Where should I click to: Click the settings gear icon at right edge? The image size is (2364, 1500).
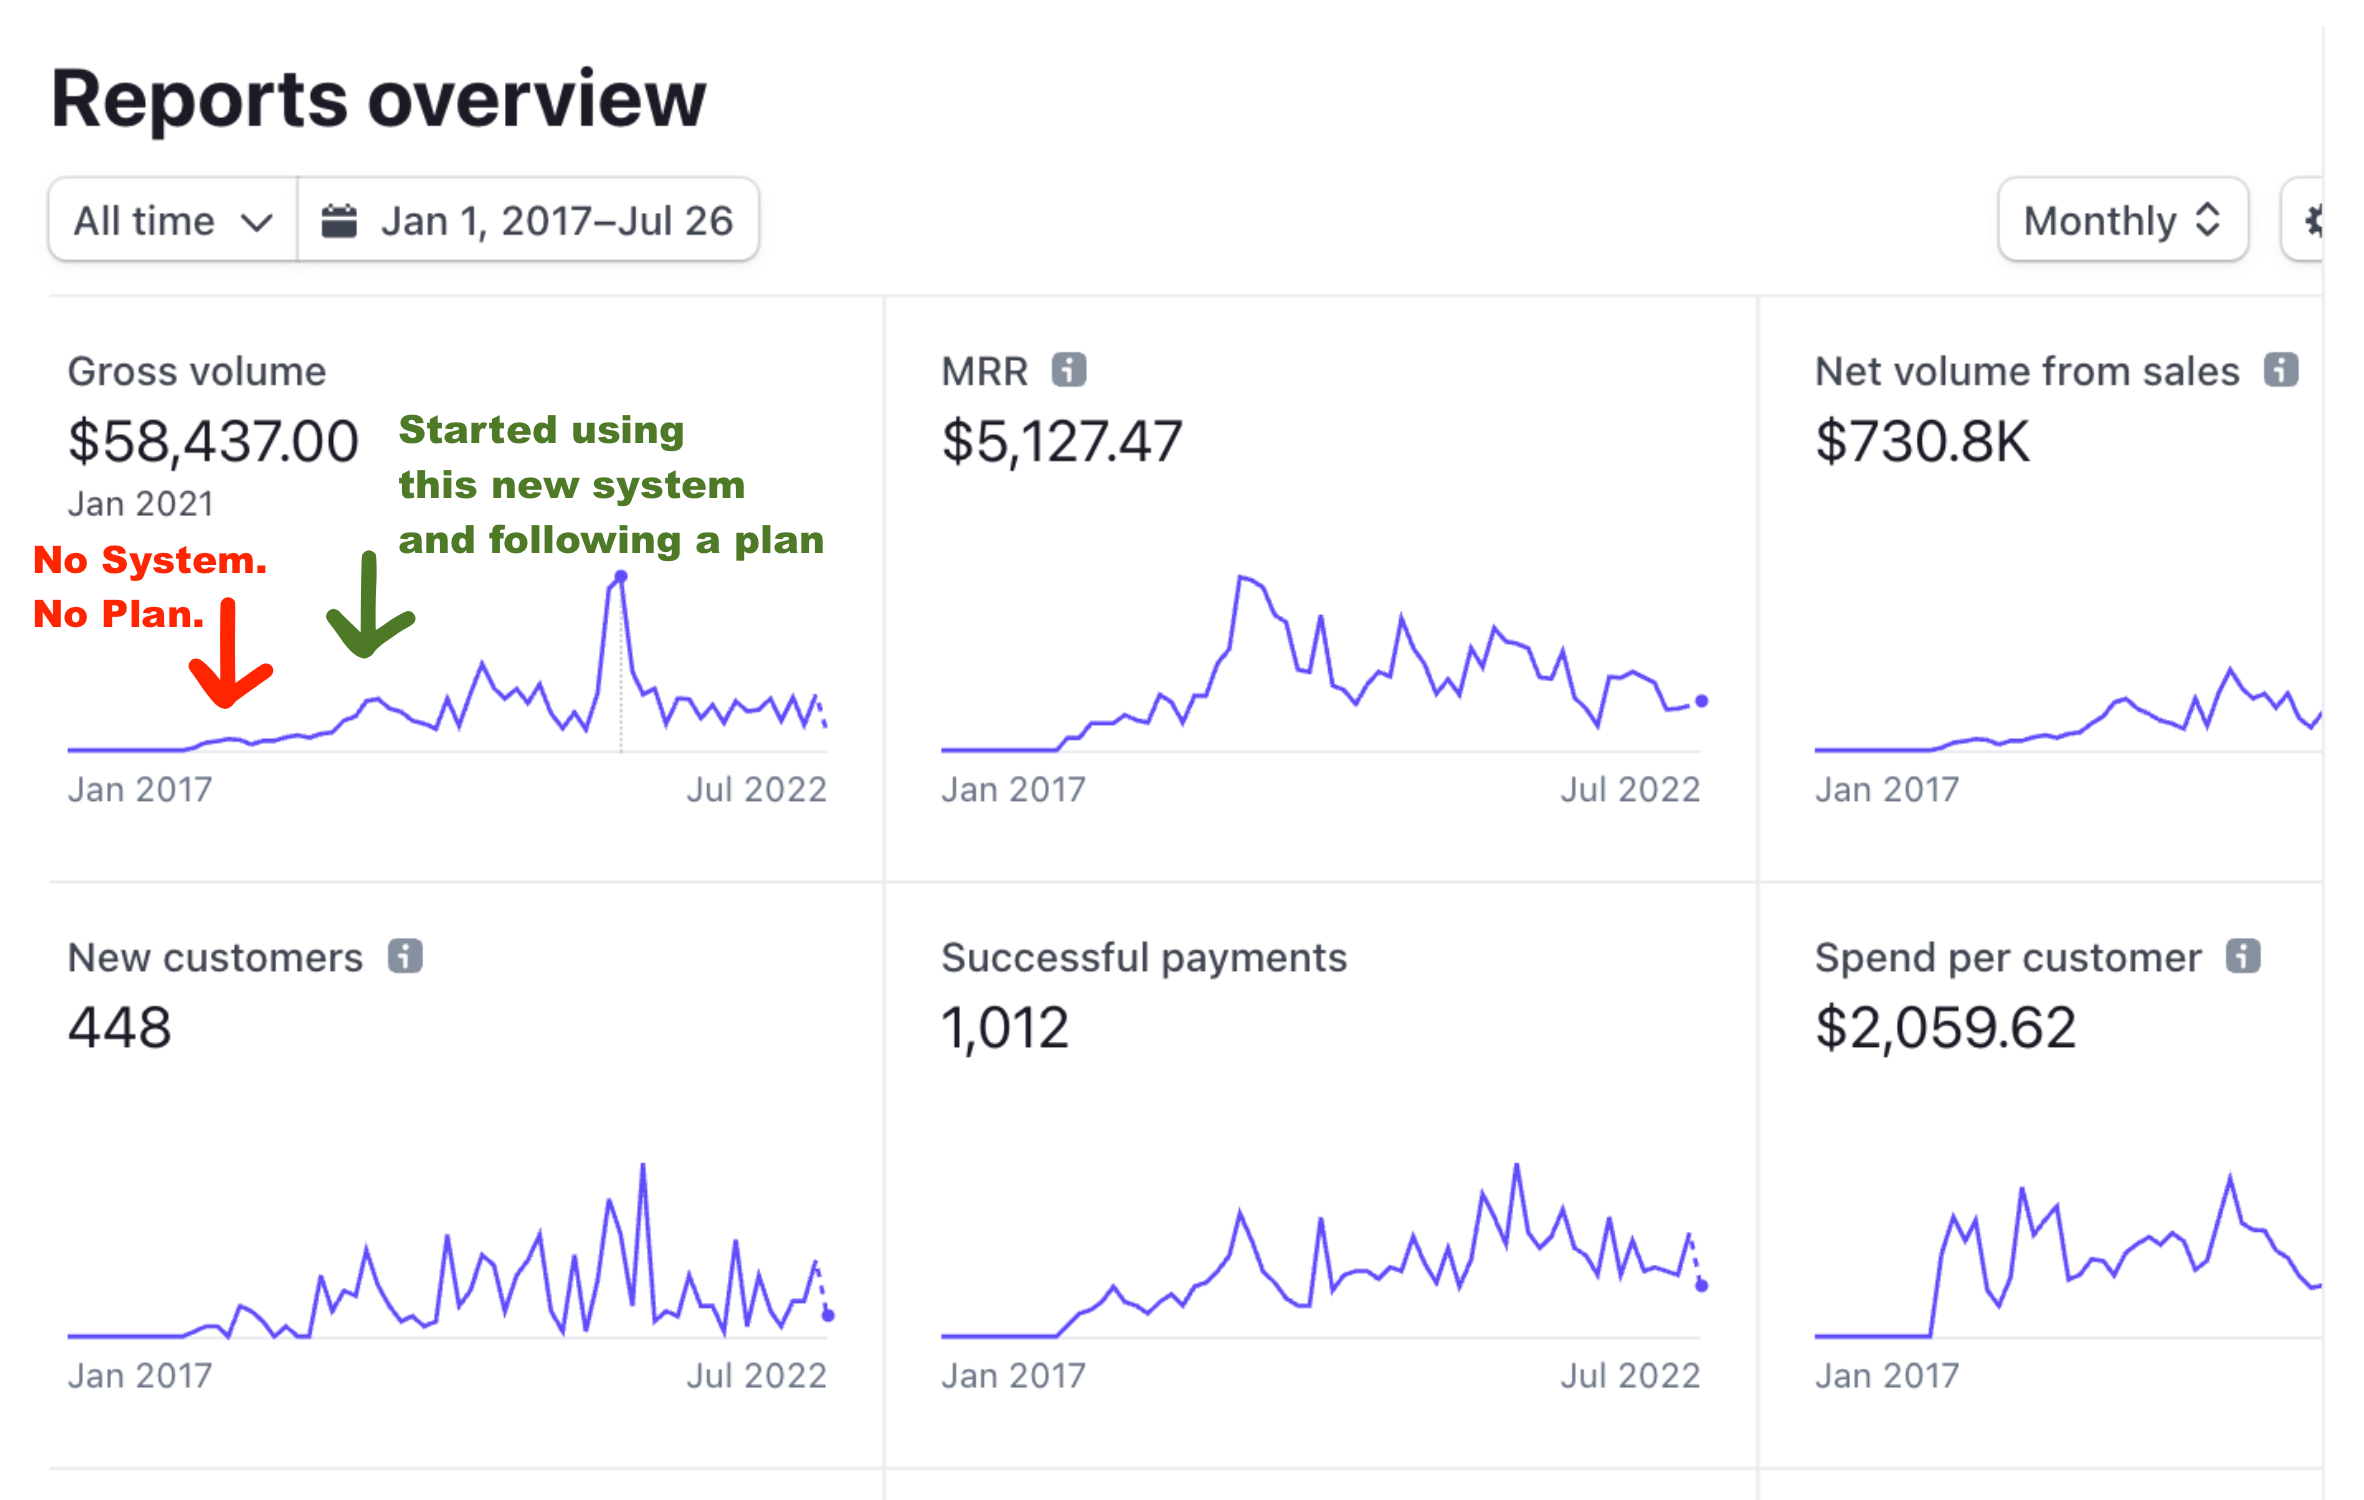point(2313,221)
